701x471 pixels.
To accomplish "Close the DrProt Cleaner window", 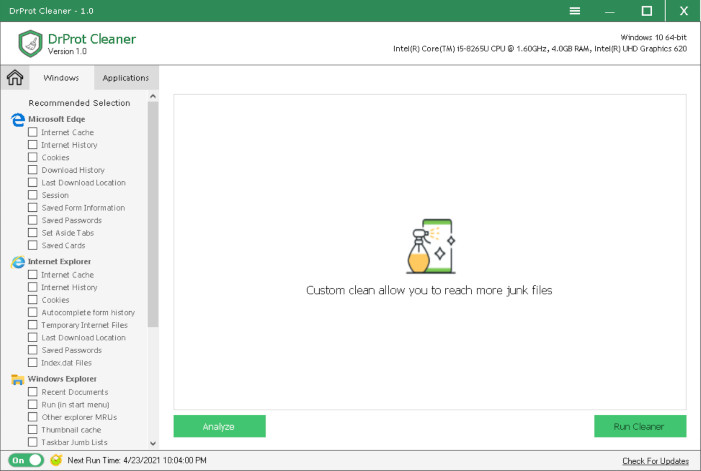I will point(684,11).
